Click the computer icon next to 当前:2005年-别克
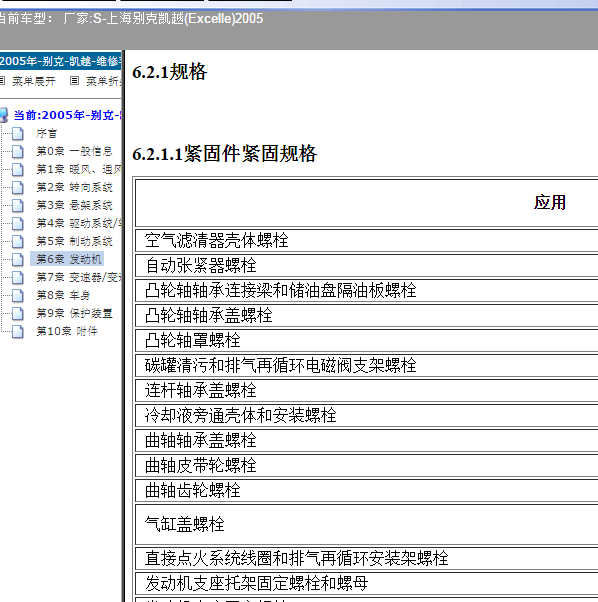The height and width of the screenshot is (602, 598). click(x=3, y=115)
